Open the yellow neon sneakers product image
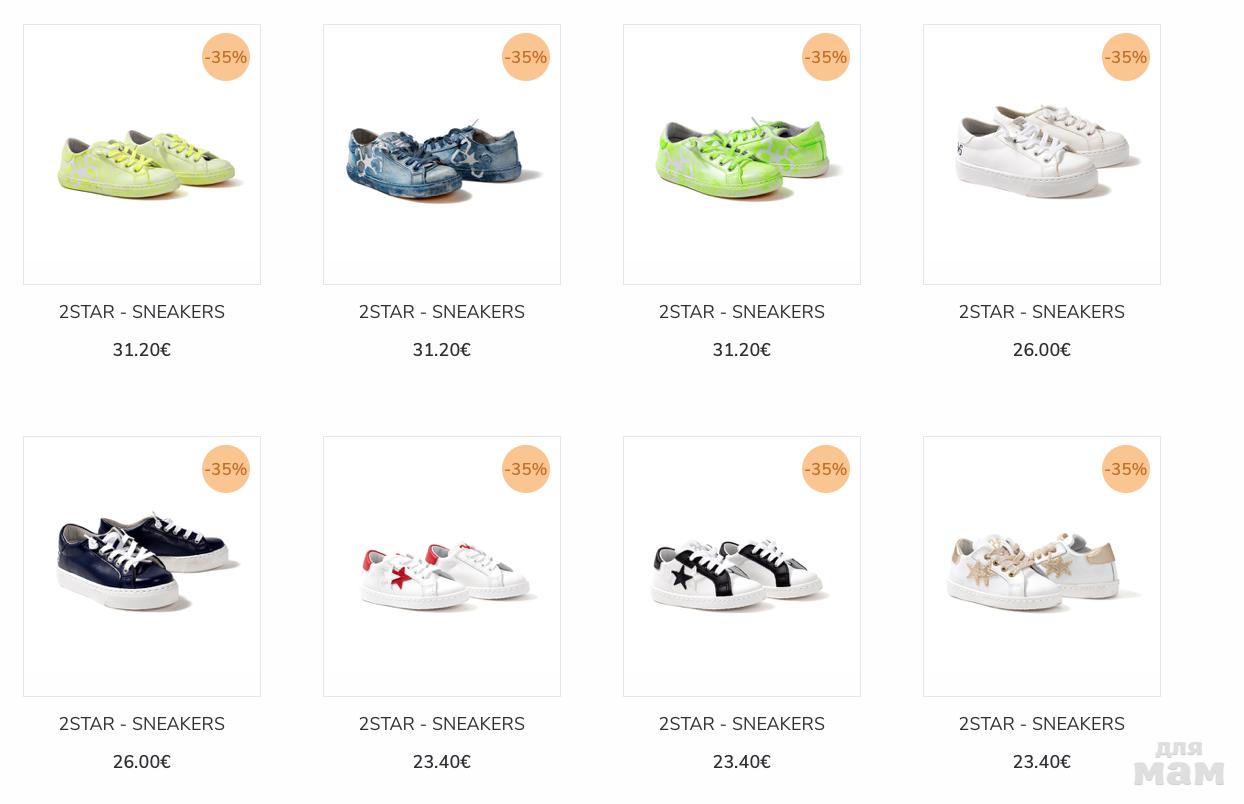The width and height of the screenshot is (1244, 804). click(142, 155)
